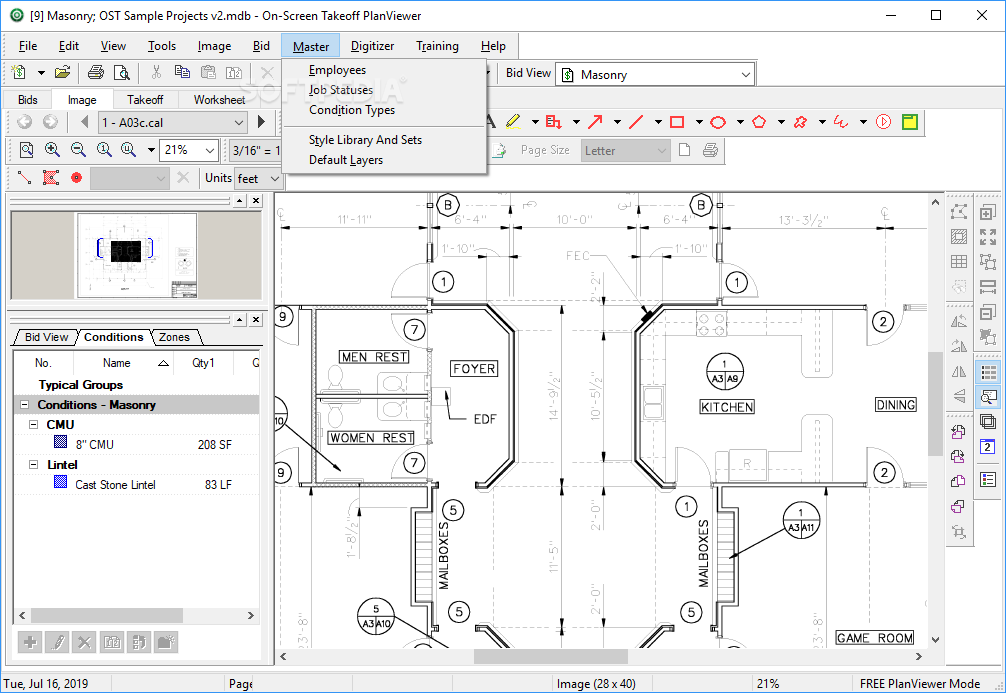Click the yellow sticky note icon
The height and width of the screenshot is (693, 1006).
coord(910,121)
